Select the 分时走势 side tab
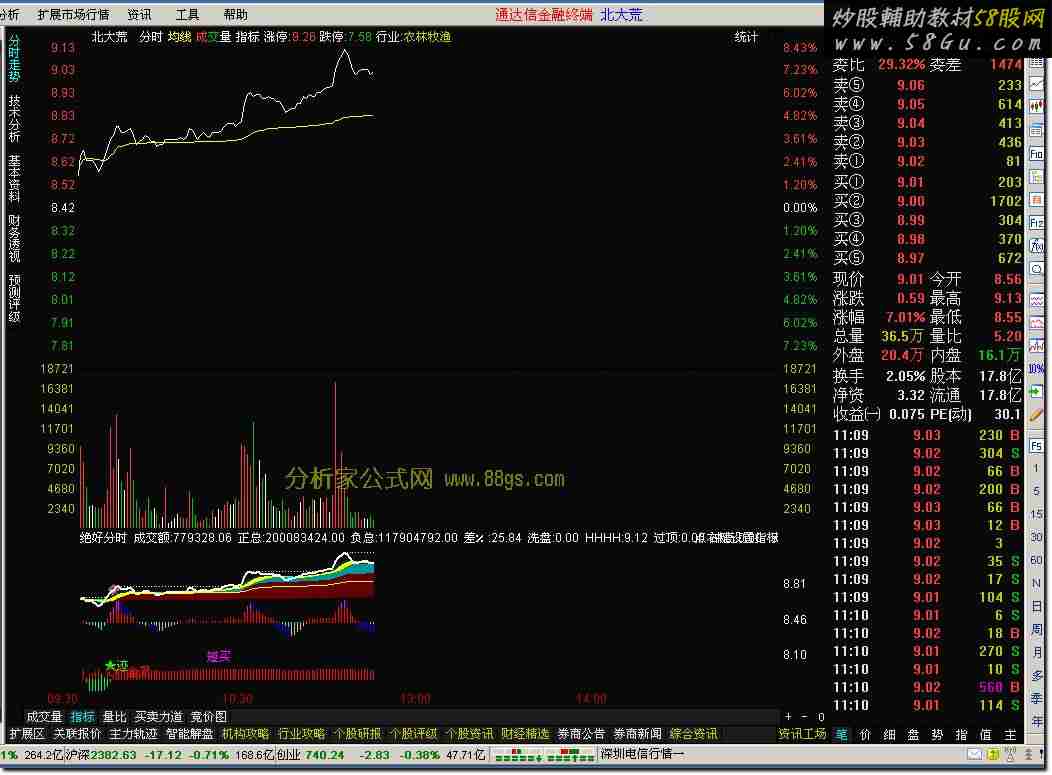Screen dimensions: 1052x775 [x=14, y=59]
